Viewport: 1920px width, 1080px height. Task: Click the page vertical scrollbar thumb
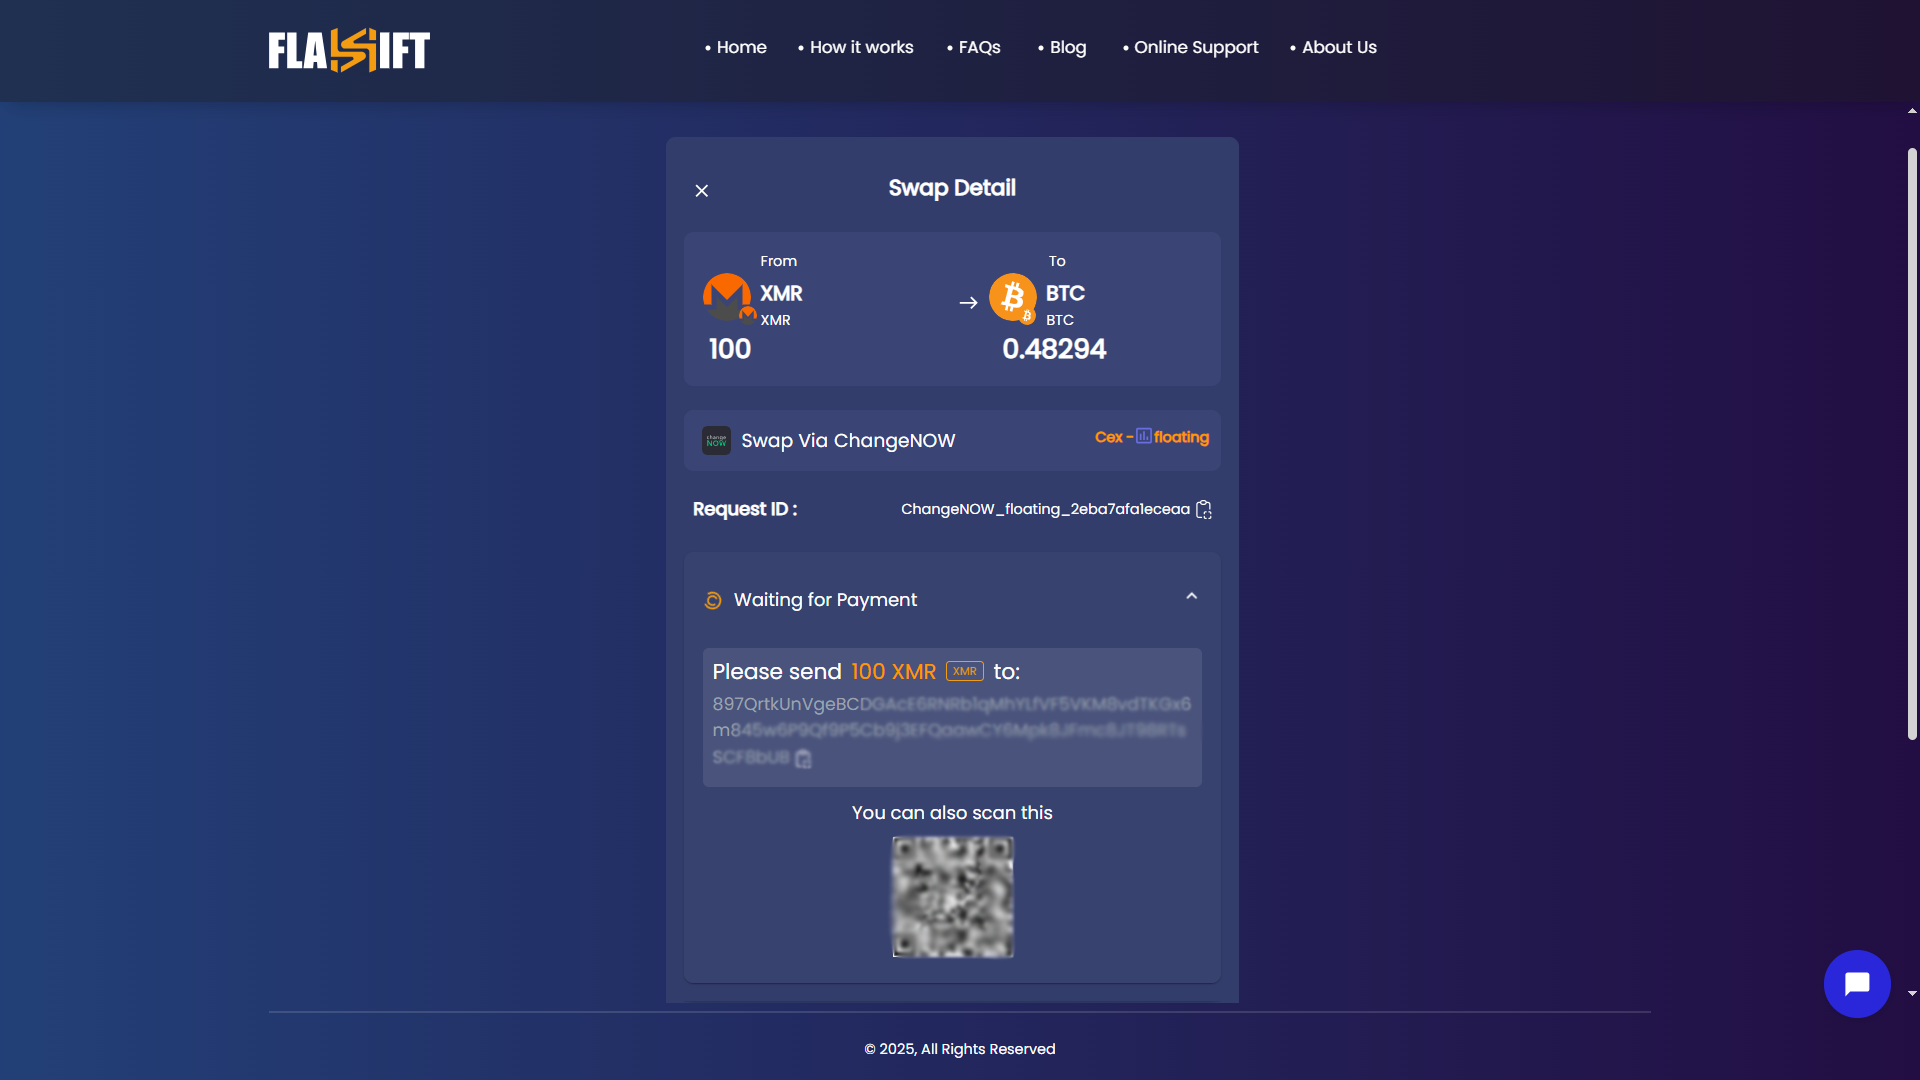click(x=1912, y=445)
